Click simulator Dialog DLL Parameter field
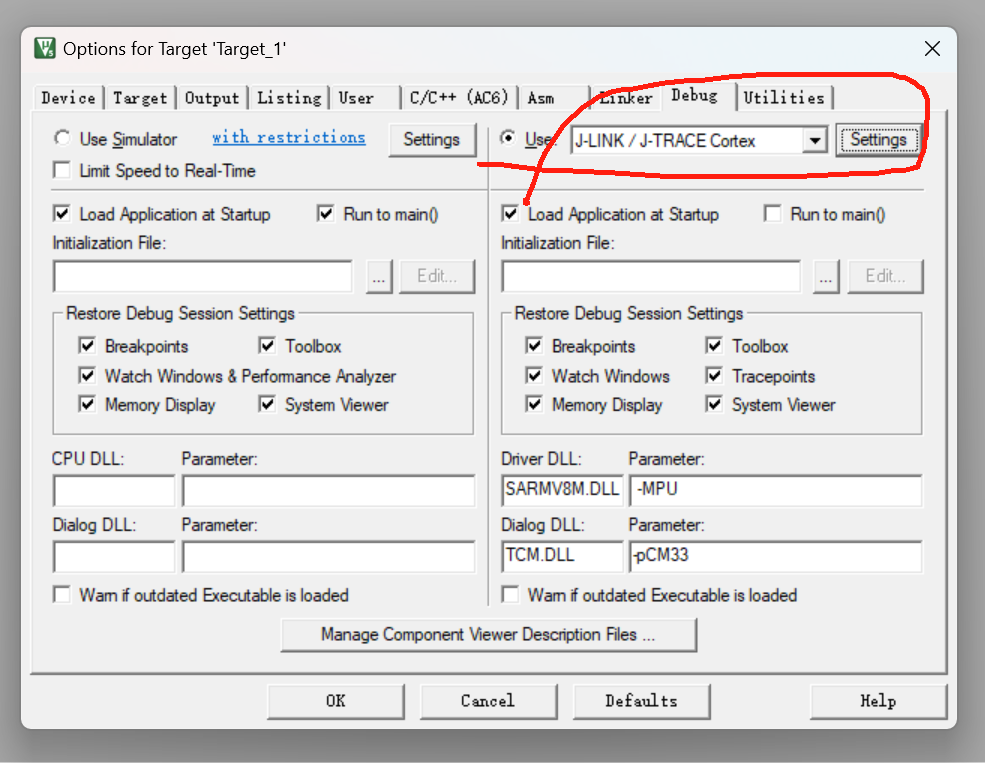 click(x=329, y=556)
